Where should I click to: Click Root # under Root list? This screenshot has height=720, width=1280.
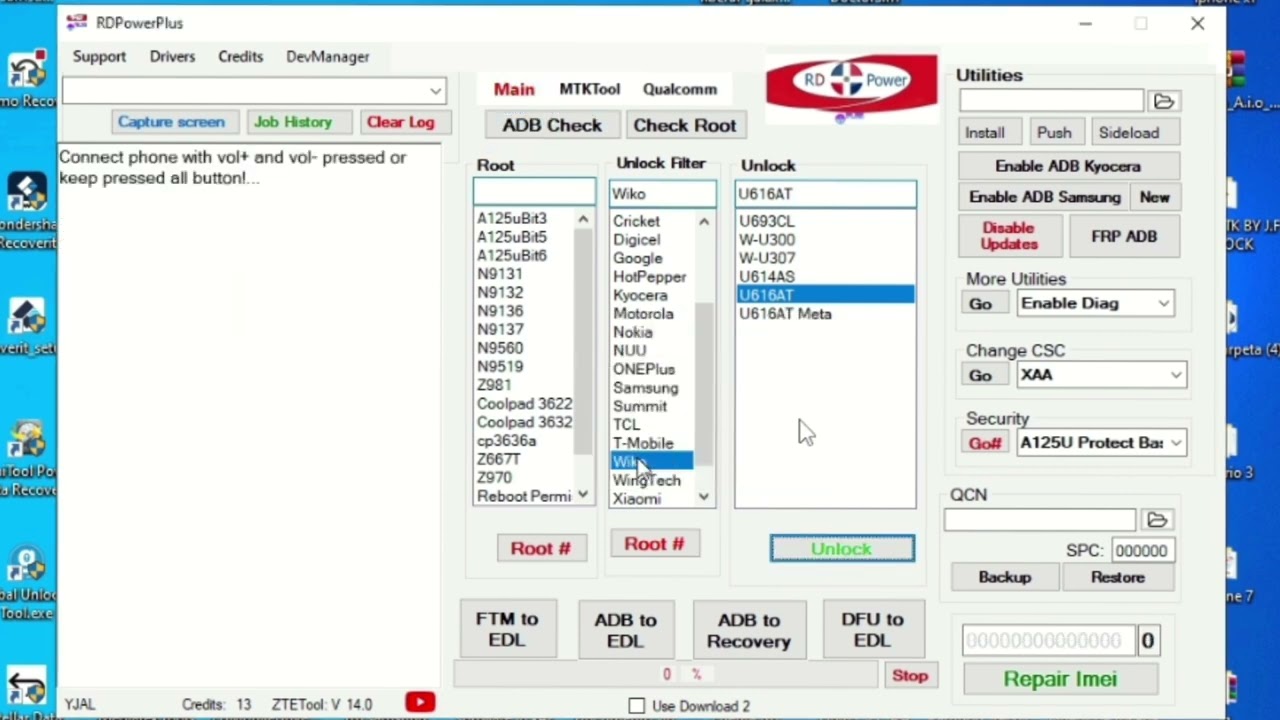(540, 548)
